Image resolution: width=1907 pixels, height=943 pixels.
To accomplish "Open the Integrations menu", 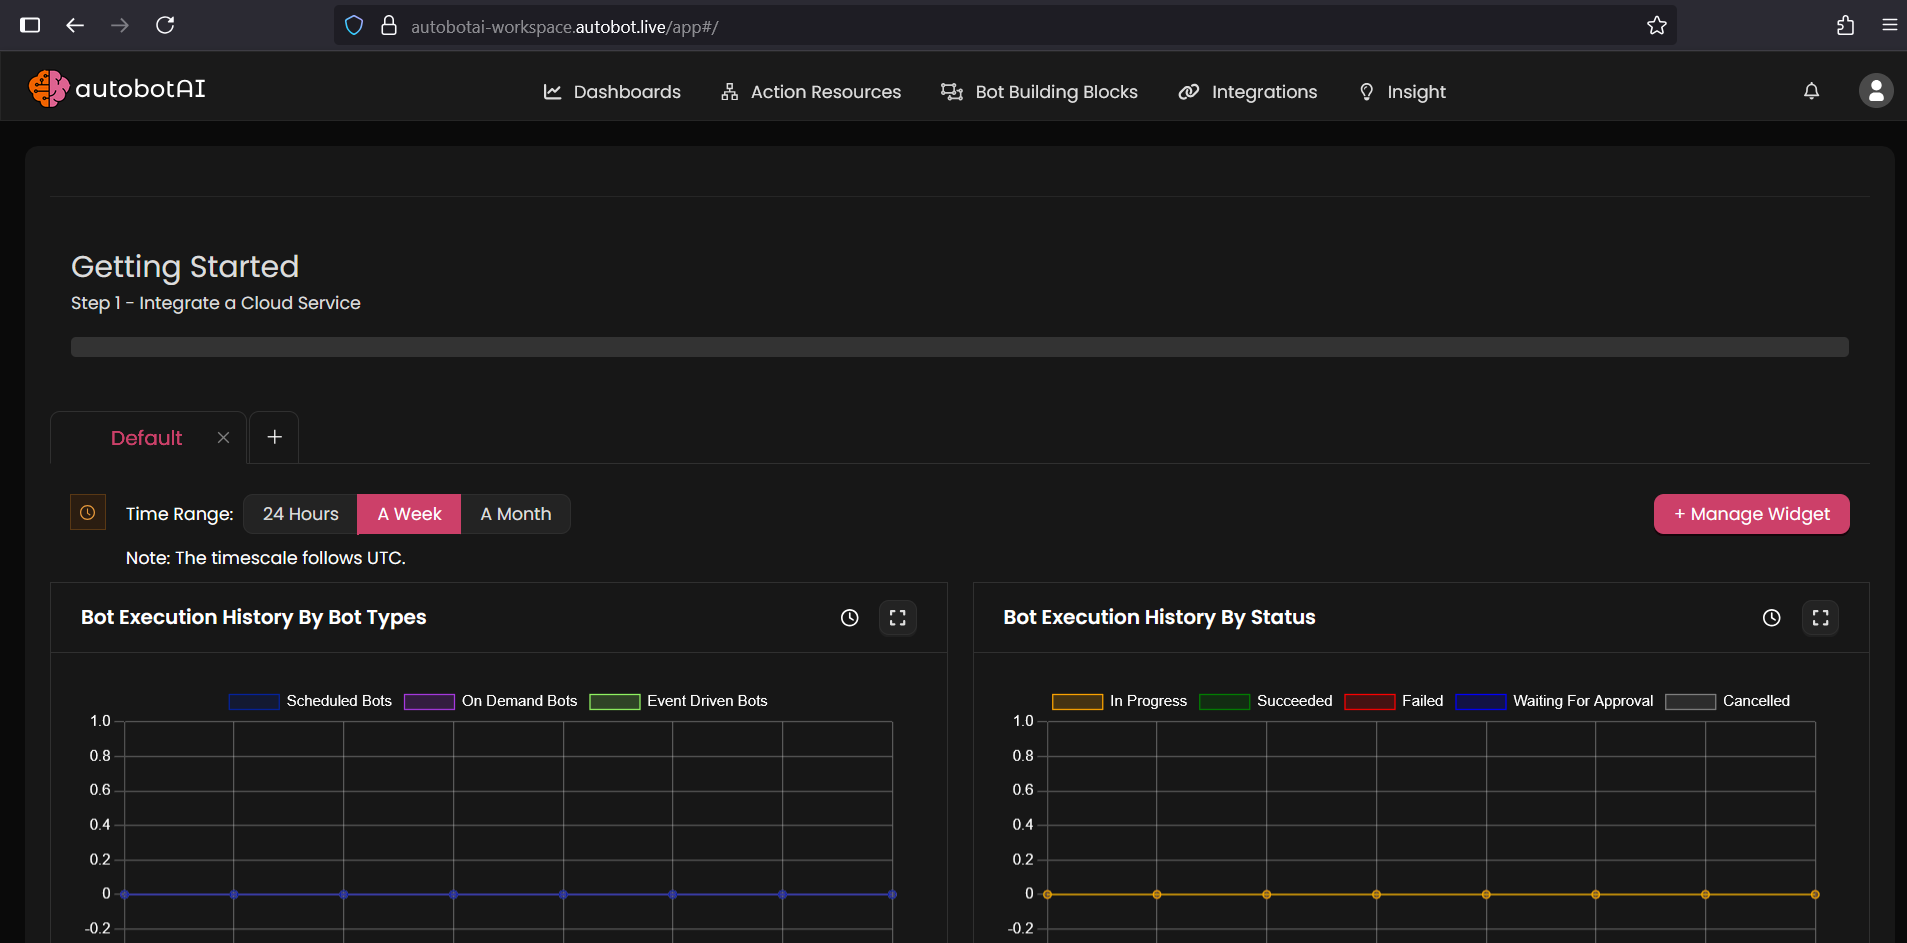I will pyautogui.click(x=1248, y=92).
